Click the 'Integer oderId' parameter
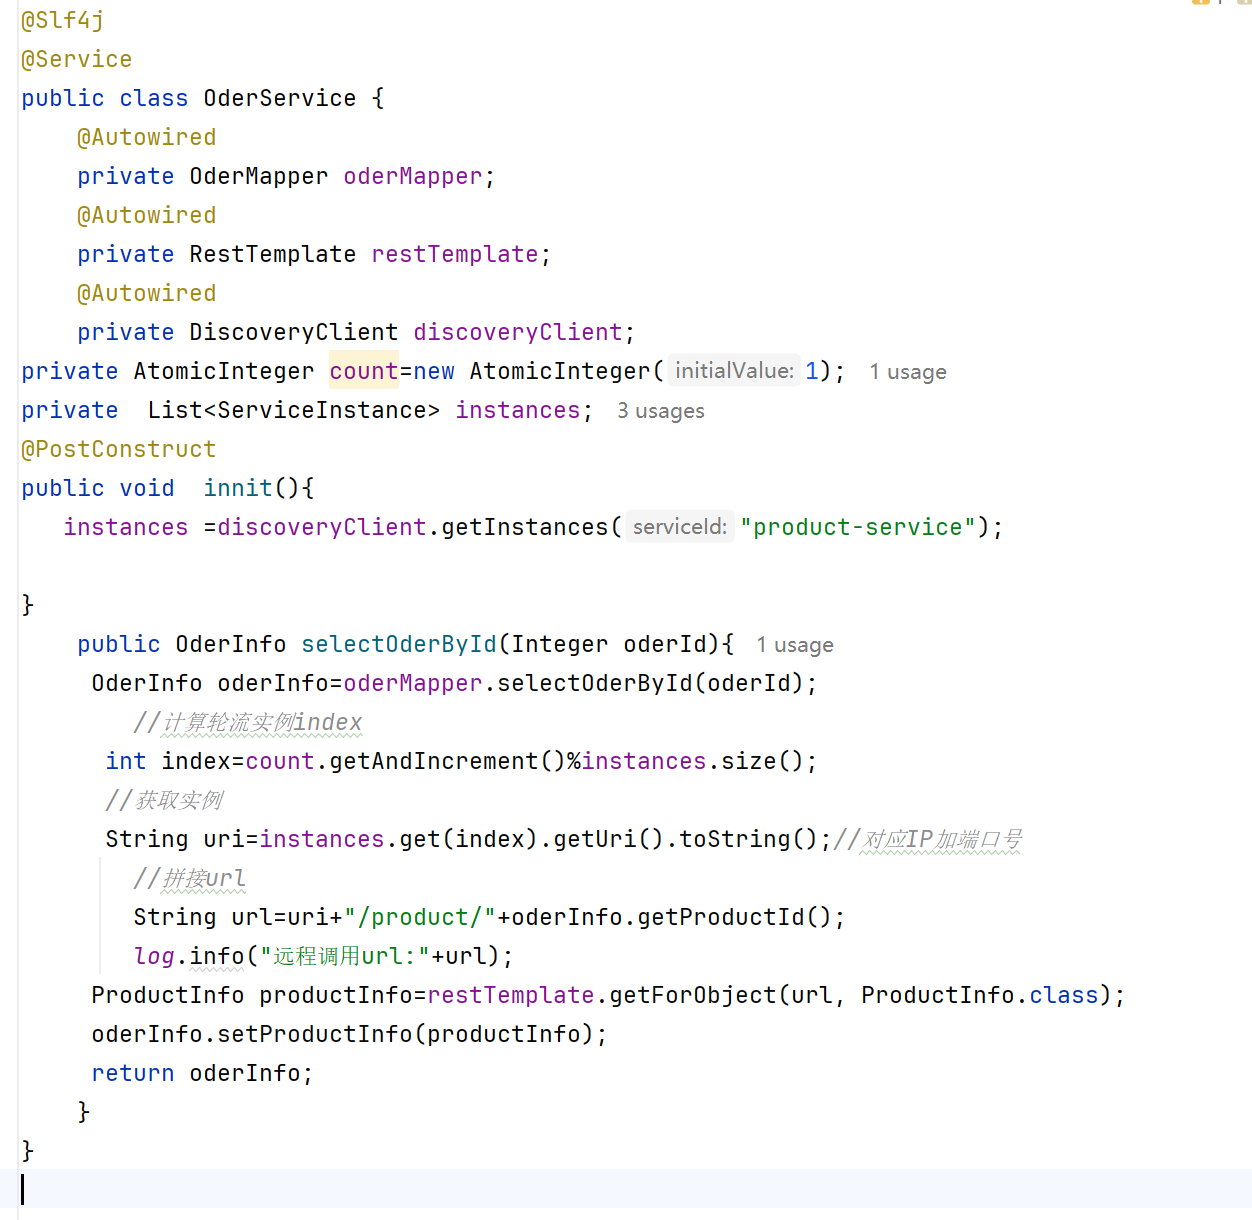 click(x=609, y=644)
